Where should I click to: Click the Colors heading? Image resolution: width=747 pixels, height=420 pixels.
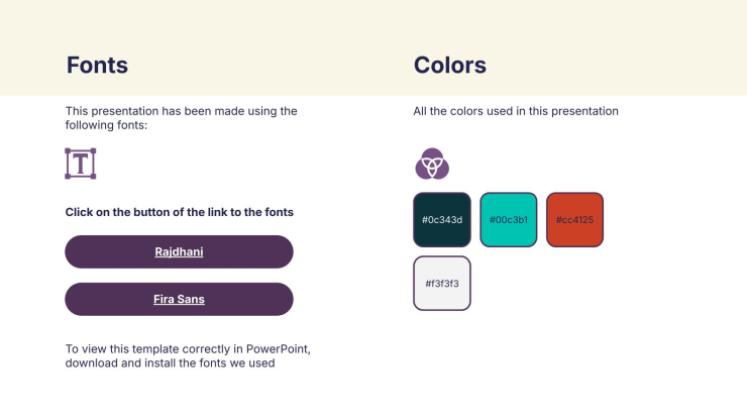tap(449, 65)
